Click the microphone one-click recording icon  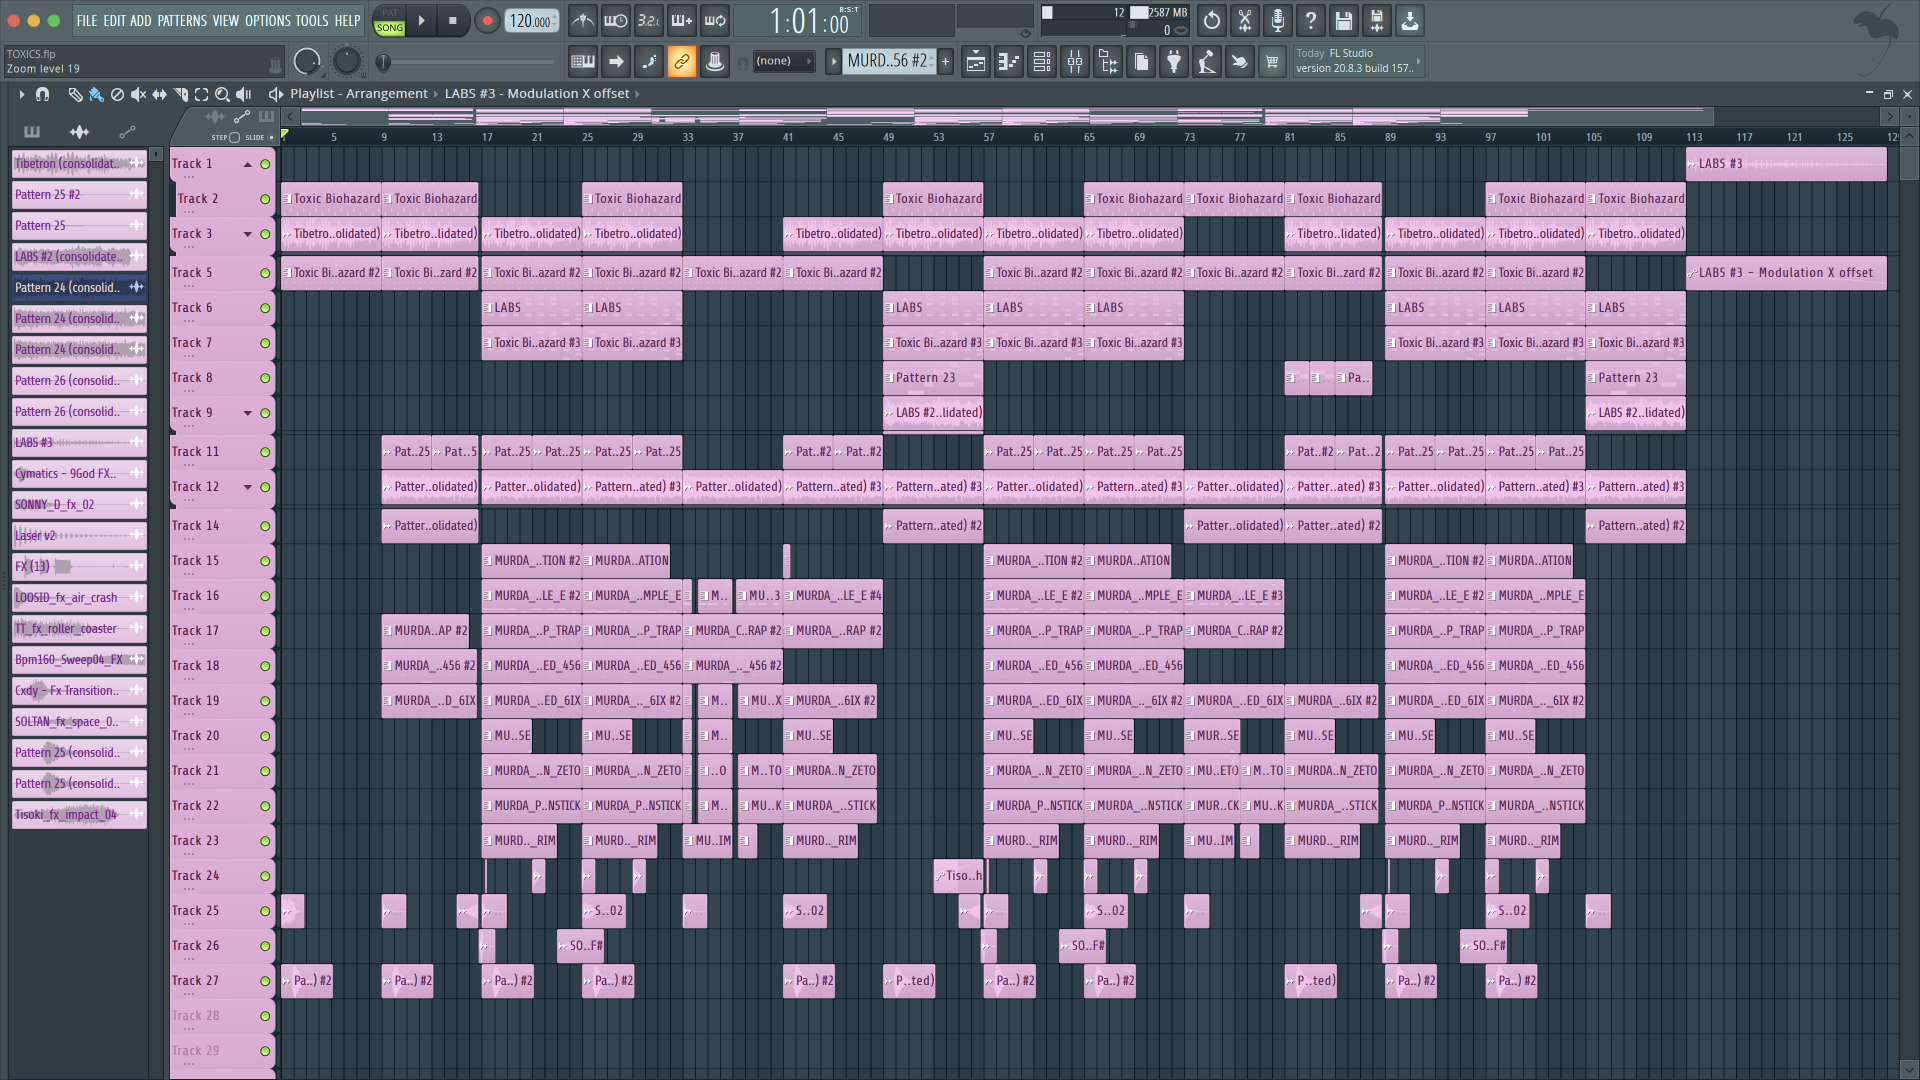1277,20
